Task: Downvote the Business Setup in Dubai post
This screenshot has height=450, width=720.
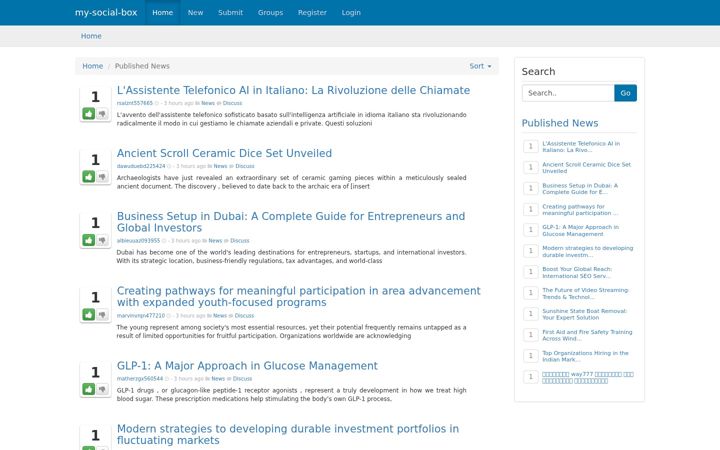Action: pyautogui.click(x=102, y=240)
